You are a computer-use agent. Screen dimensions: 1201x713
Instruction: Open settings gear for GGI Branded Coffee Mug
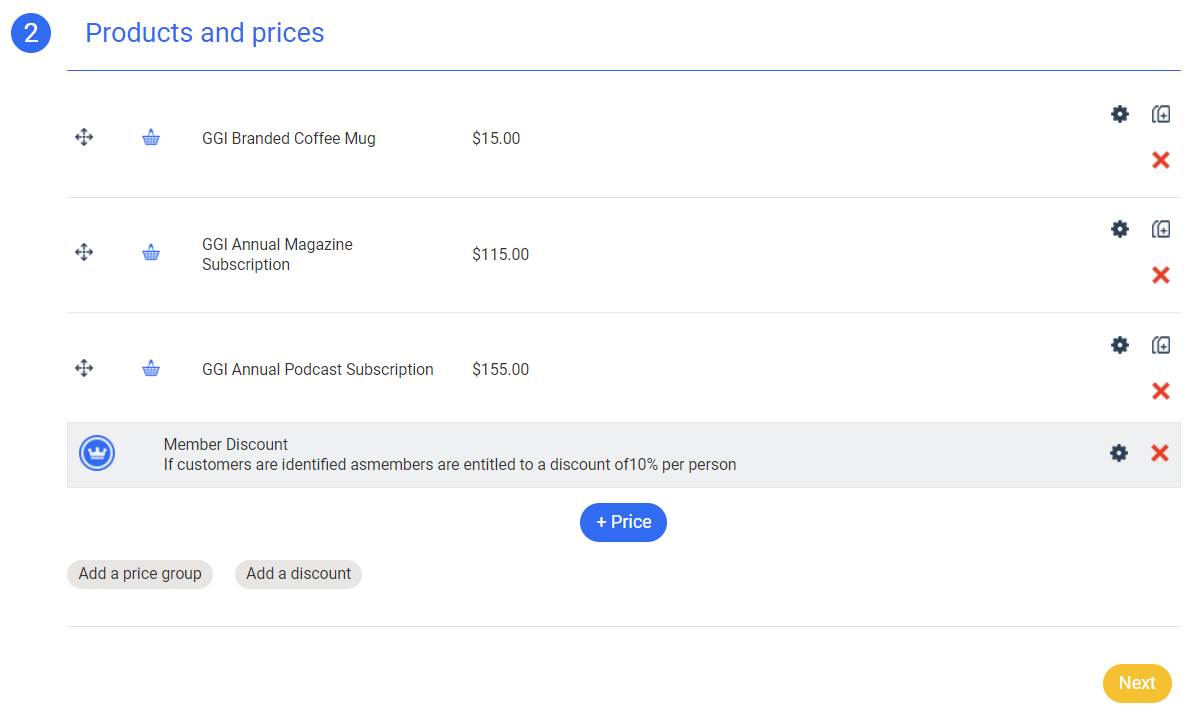(1120, 114)
